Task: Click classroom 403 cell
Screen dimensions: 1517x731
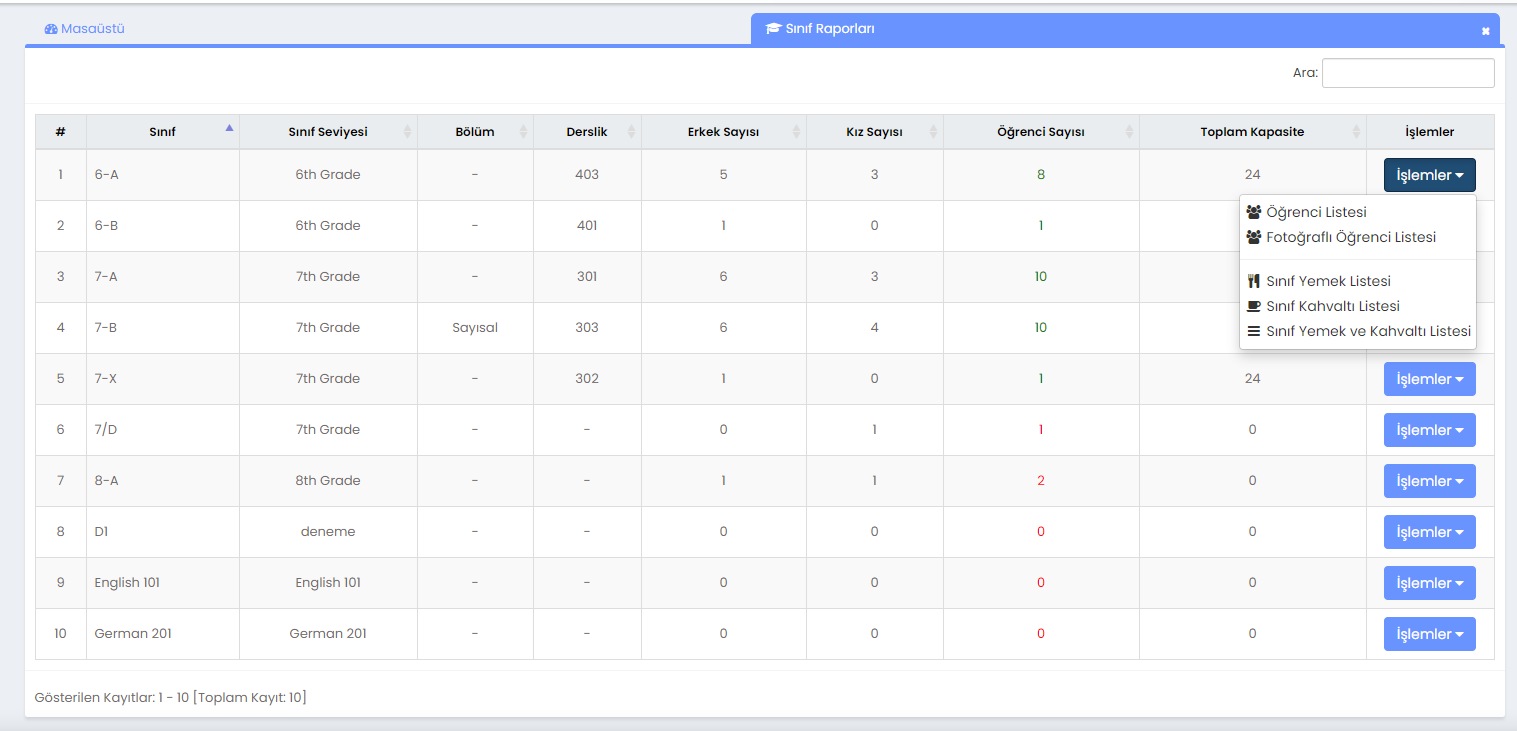Action: pyautogui.click(x=587, y=175)
